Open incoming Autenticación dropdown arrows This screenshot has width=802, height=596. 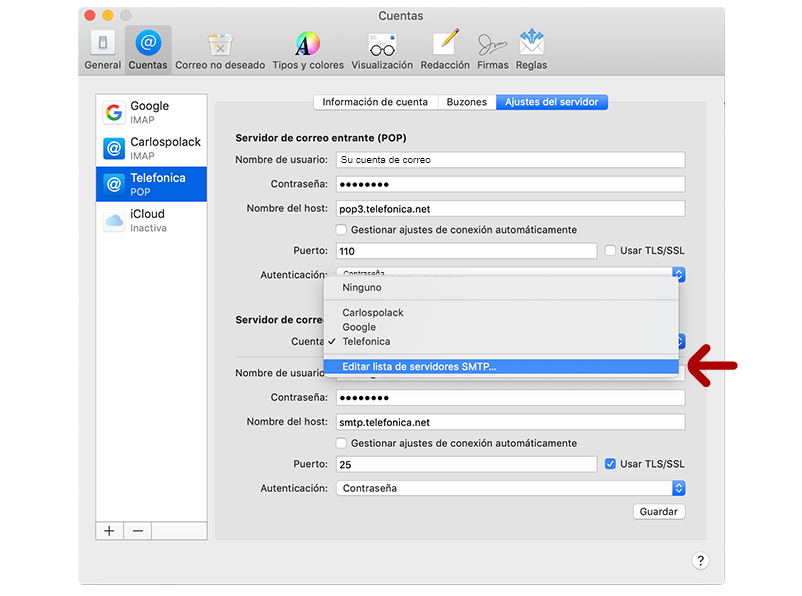coord(679,274)
